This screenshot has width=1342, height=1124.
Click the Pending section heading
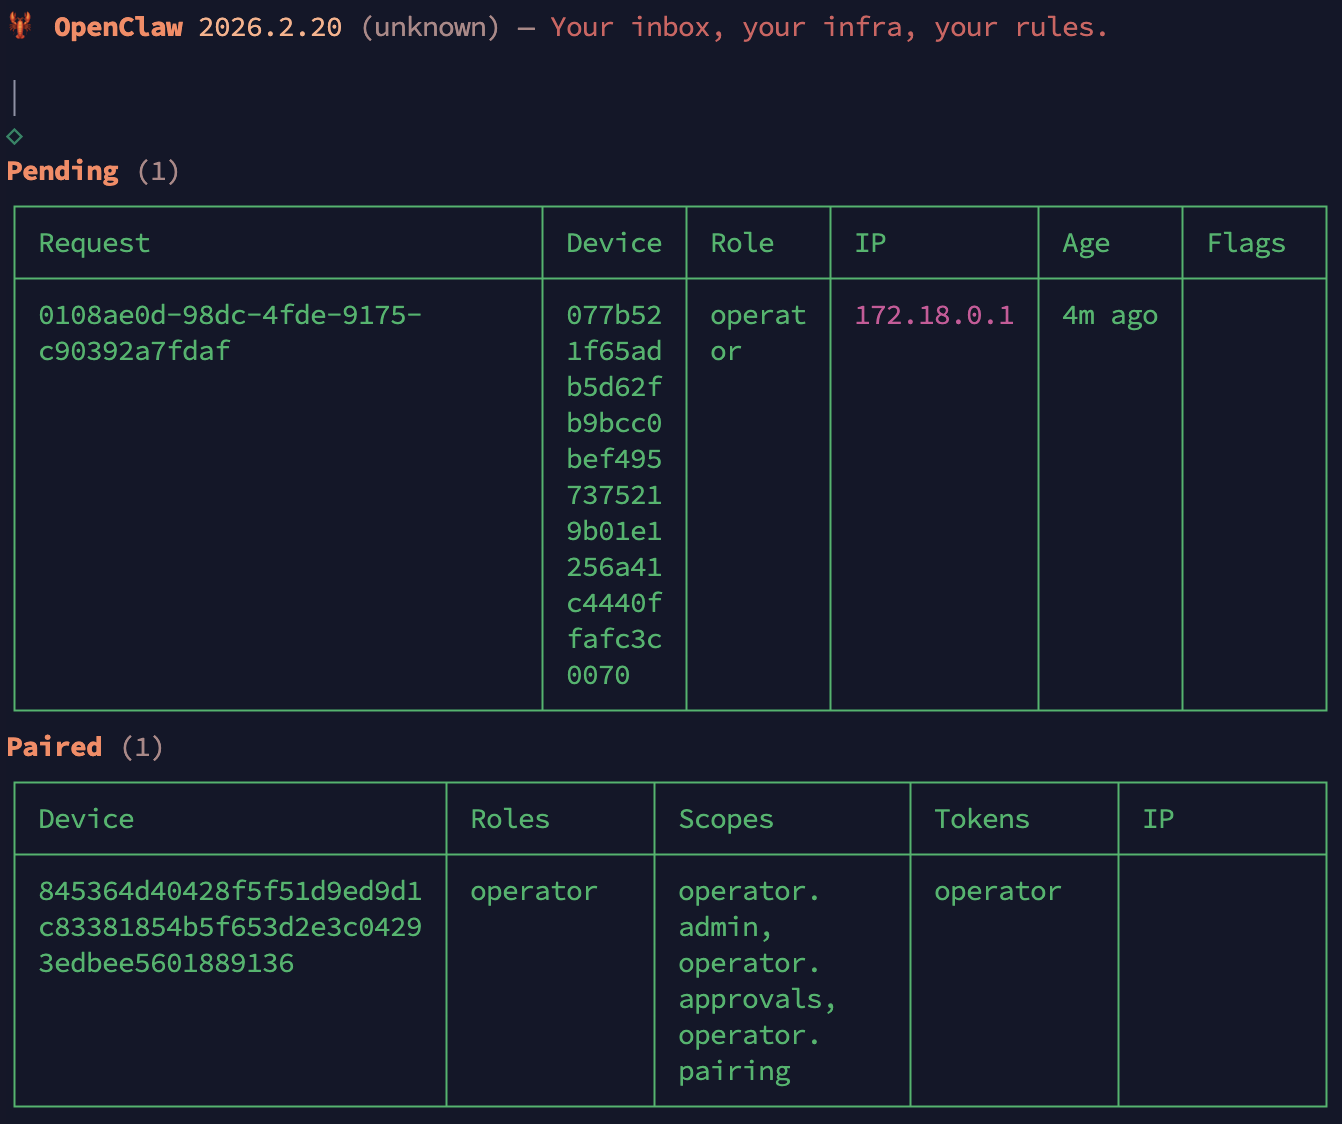point(62,171)
